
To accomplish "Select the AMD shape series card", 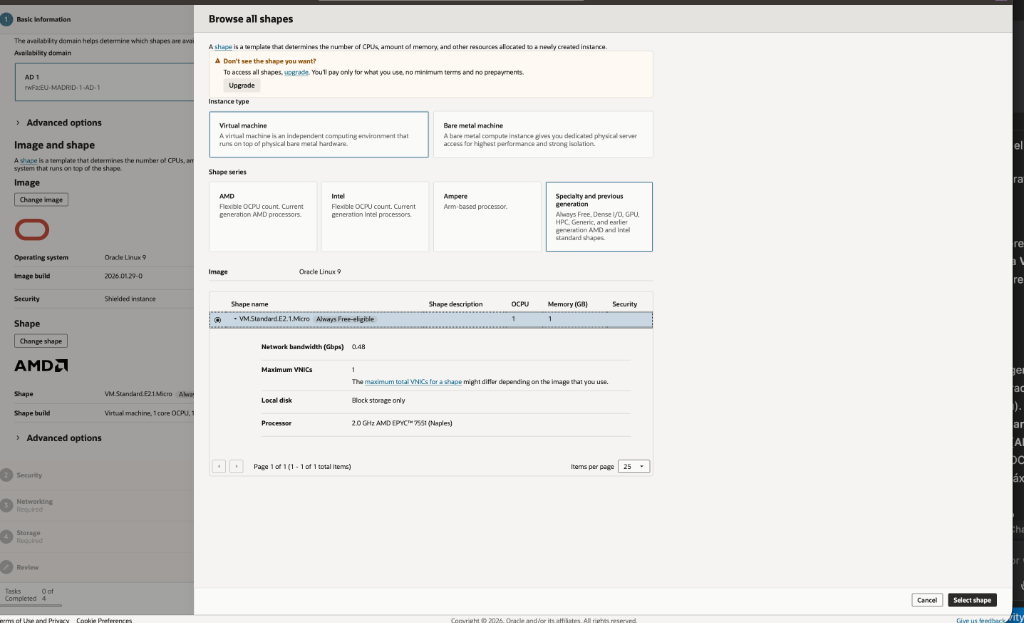I will click(262, 216).
